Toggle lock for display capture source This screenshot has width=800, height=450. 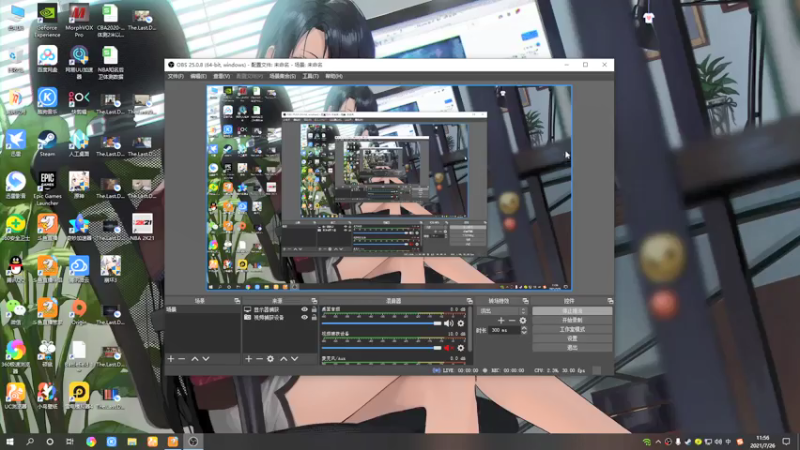(x=314, y=310)
